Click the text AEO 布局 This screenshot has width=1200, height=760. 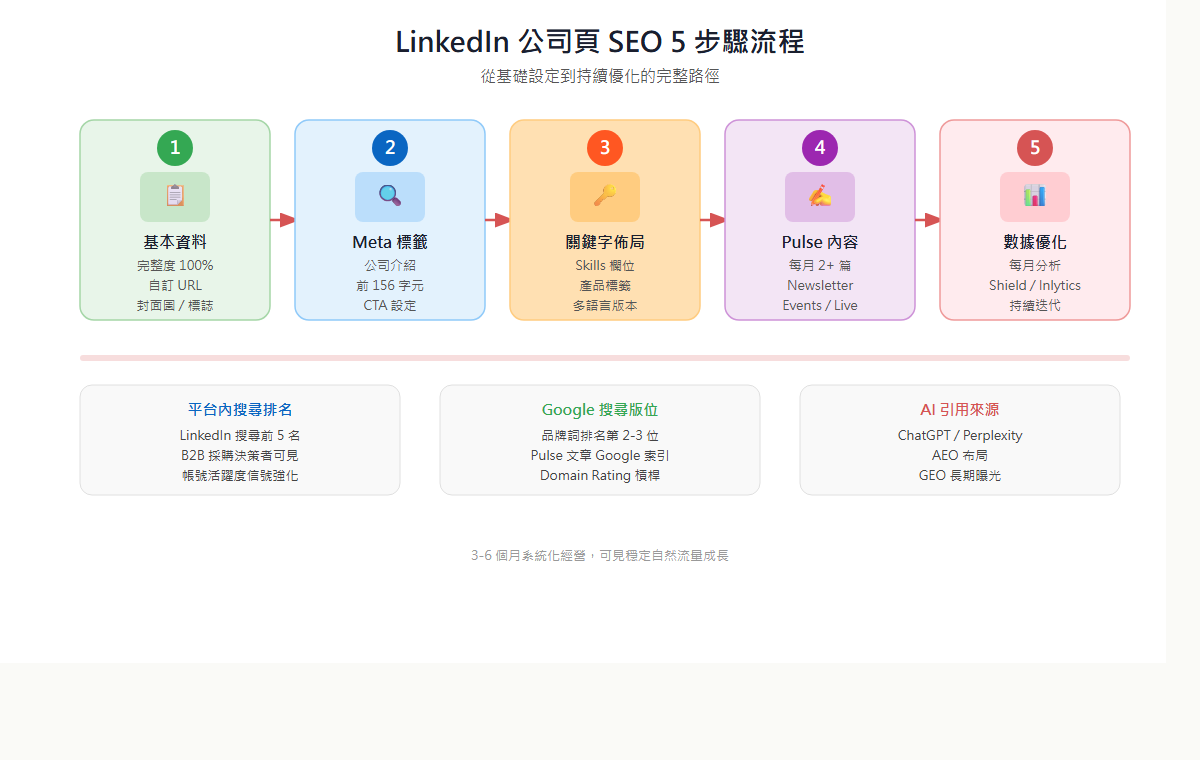[x=960, y=455]
